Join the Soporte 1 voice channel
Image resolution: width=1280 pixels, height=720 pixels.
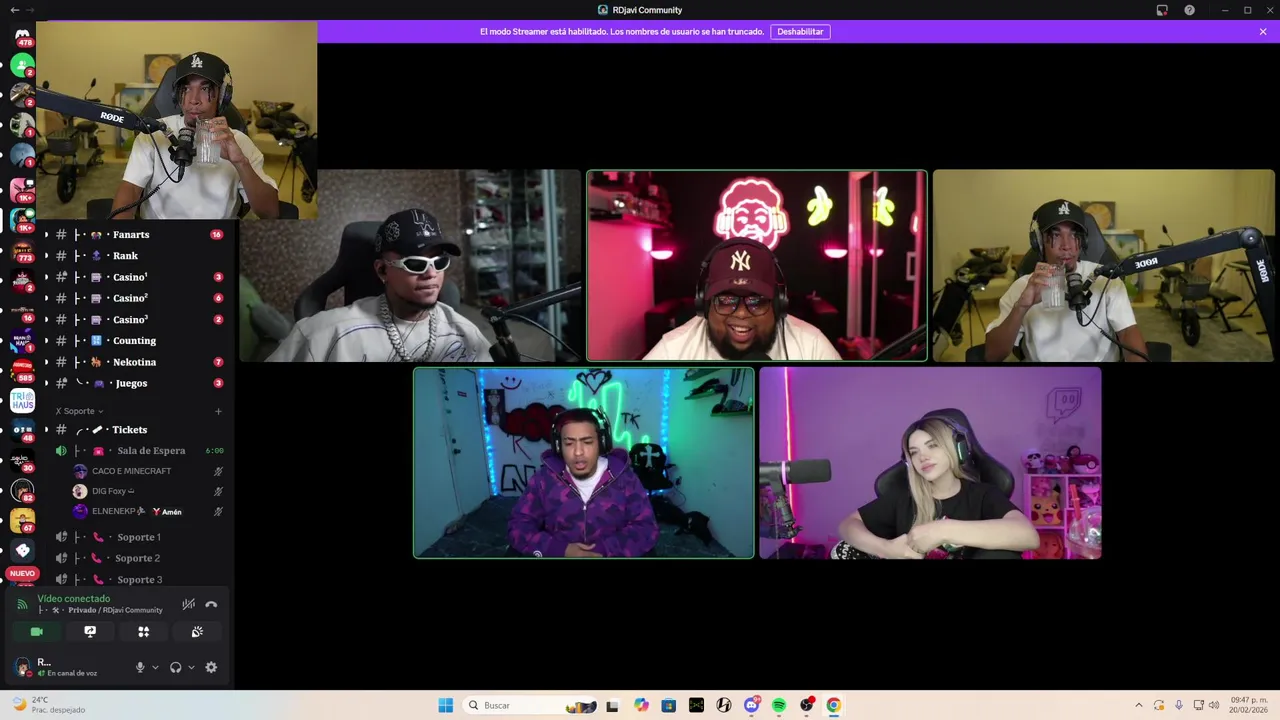[138, 537]
